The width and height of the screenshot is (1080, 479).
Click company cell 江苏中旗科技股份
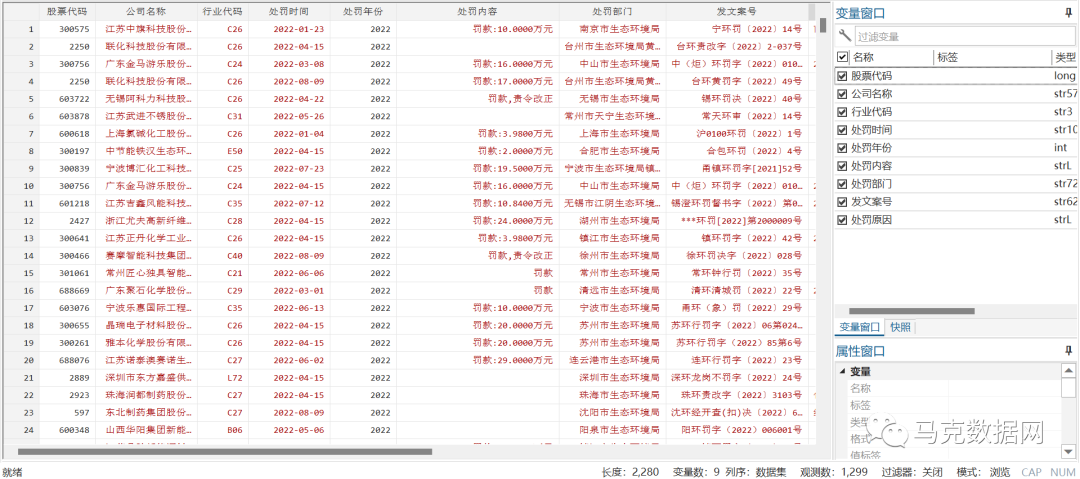click(x=146, y=29)
